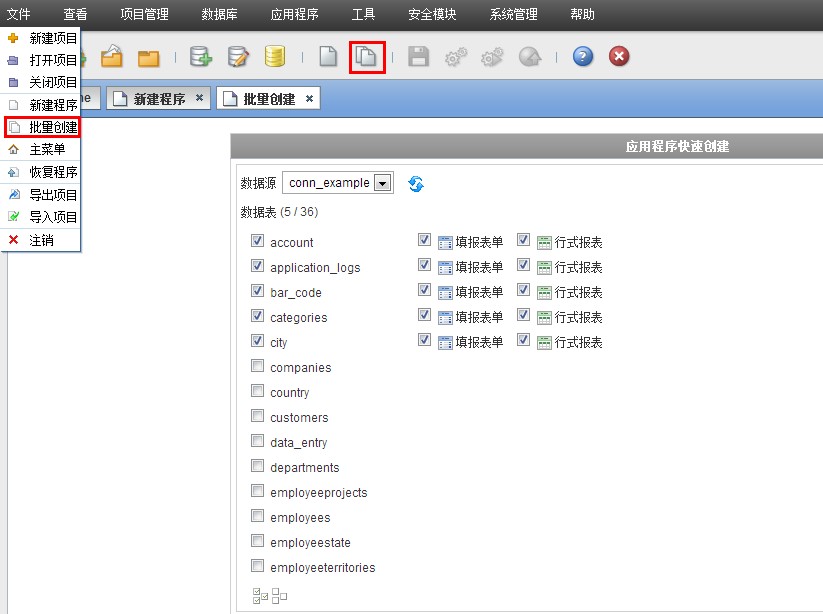Uncheck the account table checkbox
Viewport: 823px width, 614px height.
257,242
